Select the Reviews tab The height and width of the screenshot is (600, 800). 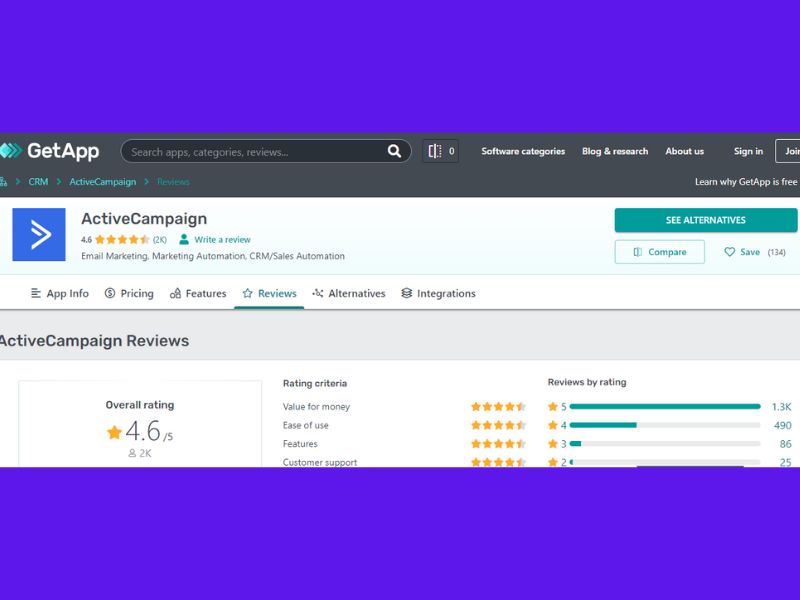pyautogui.click(x=269, y=293)
